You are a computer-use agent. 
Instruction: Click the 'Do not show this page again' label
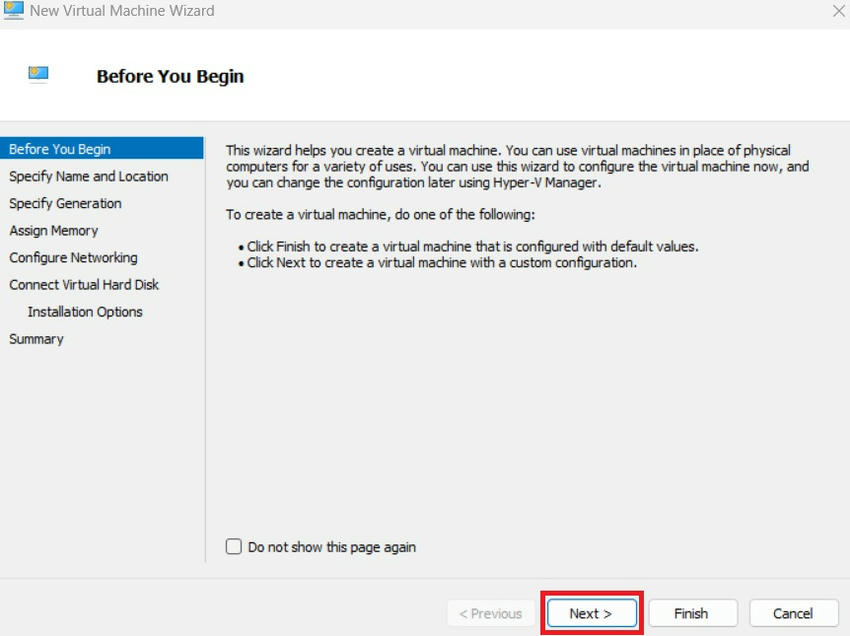click(332, 547)
